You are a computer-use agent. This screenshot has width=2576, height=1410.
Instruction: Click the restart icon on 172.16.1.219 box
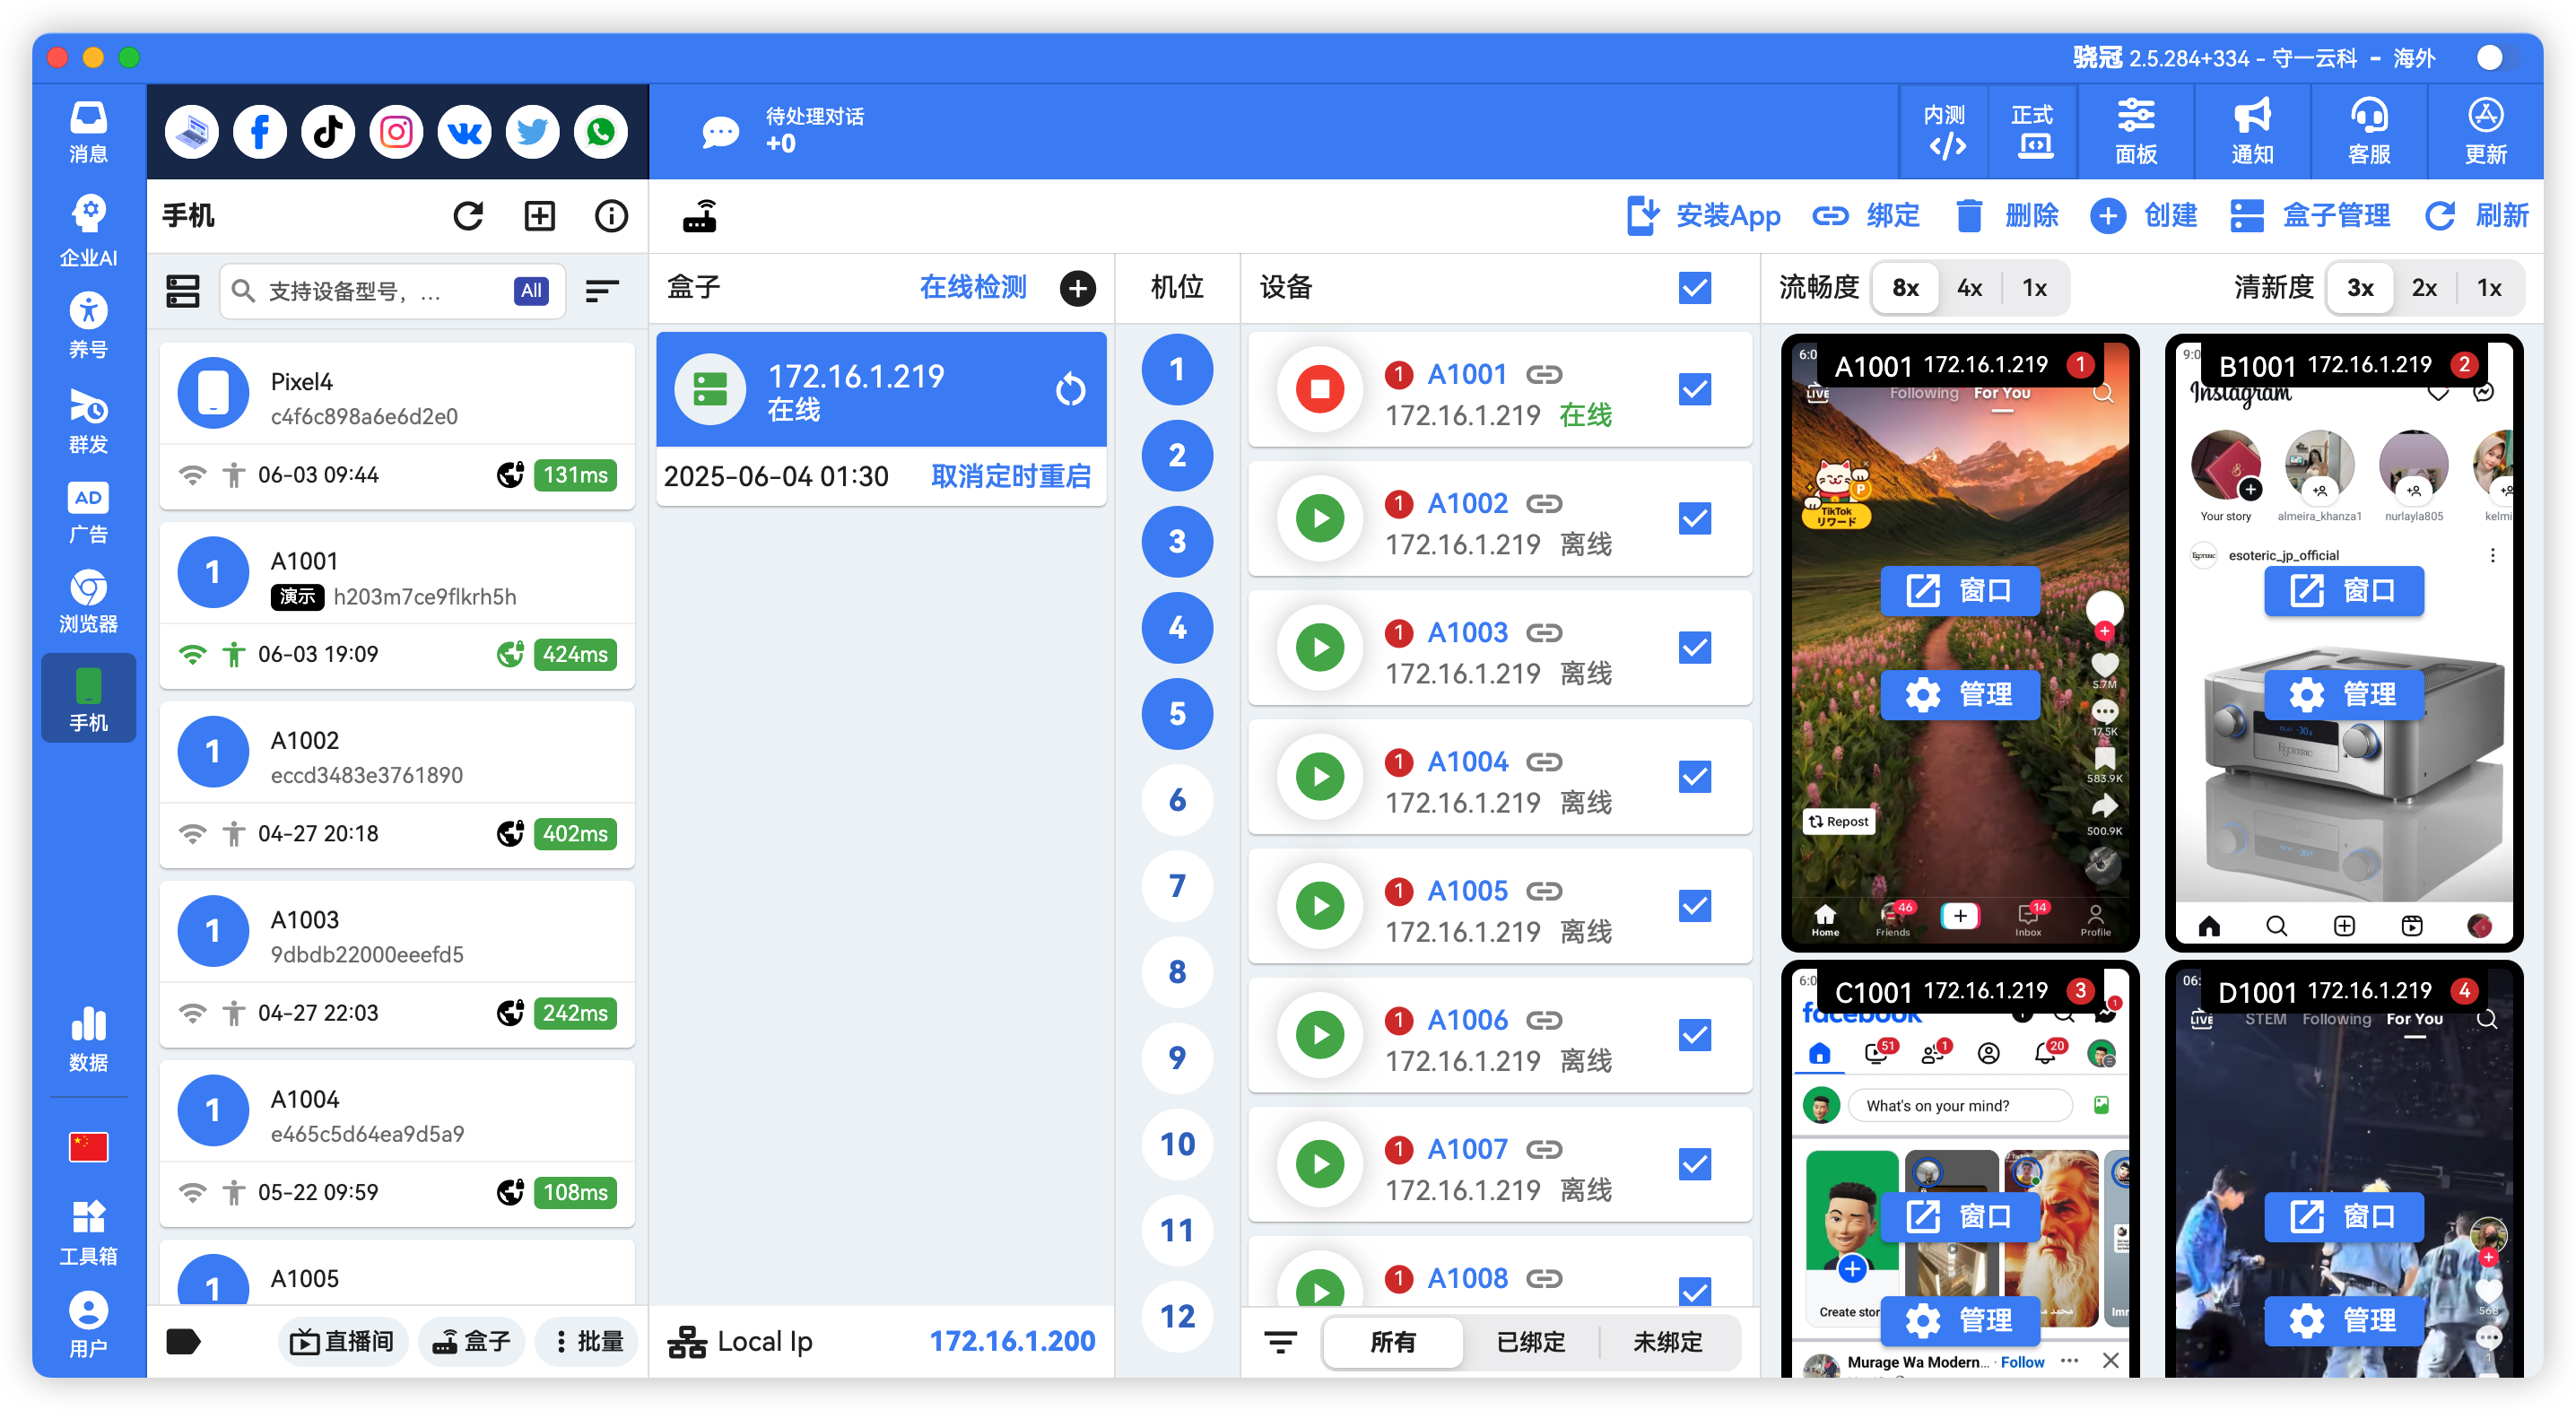click(1071, 389)
